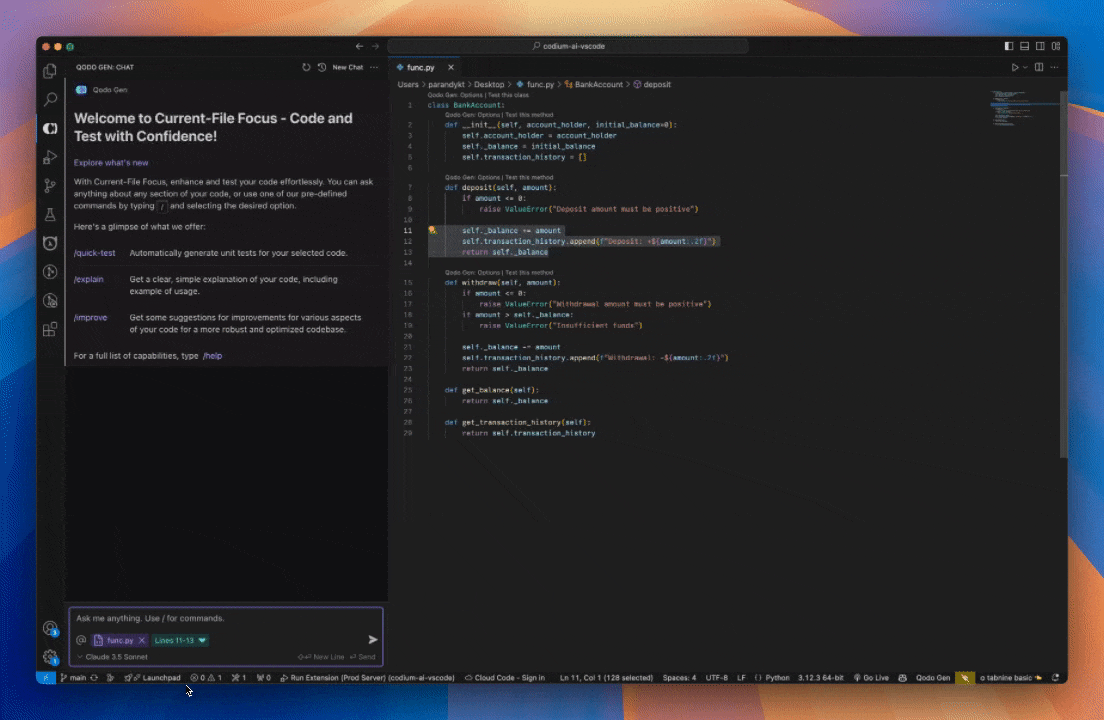Screen dimensions: 1104x720
Task: Click the /quick-test command
Action: point(94,253)
